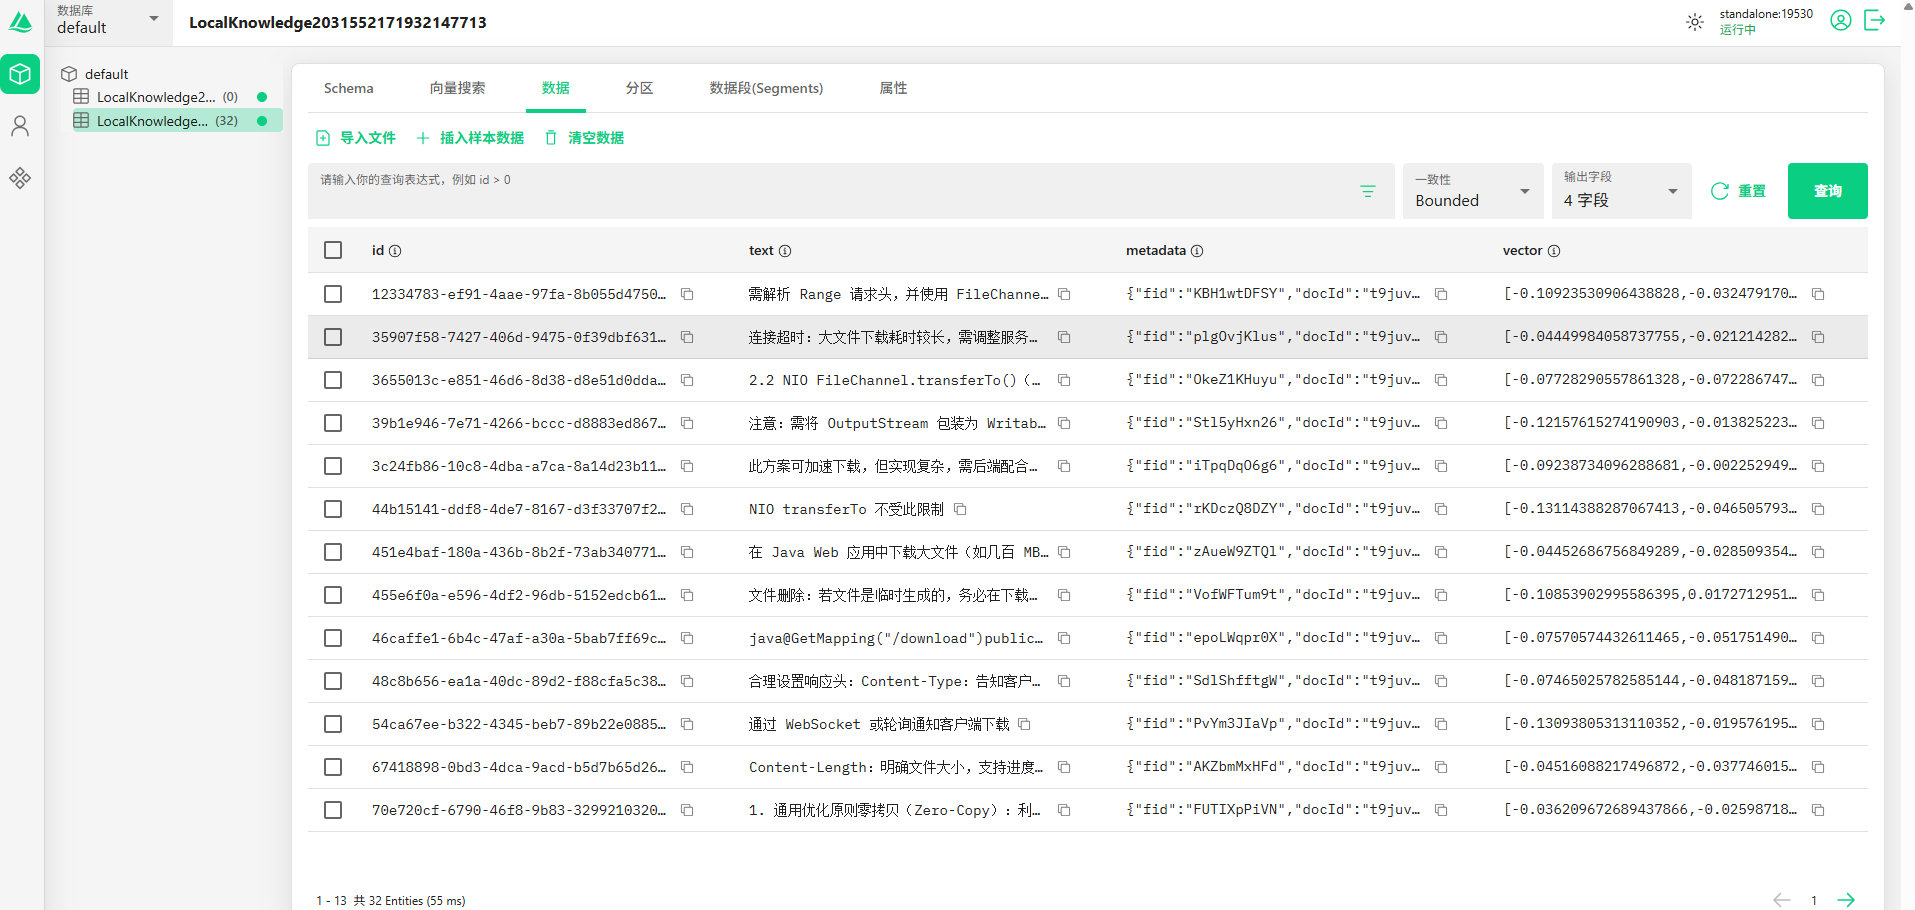Open user account via the avatar icon
Viewport: 1915px width, 910px height.
(1840, 20)
